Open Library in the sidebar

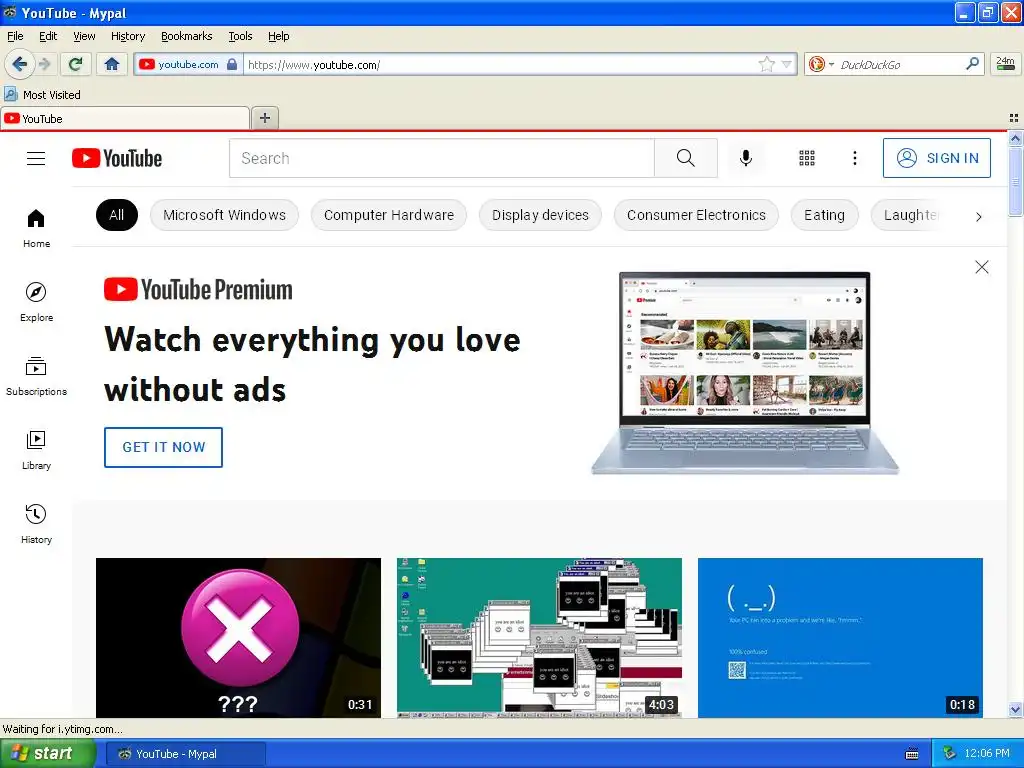pyautogui.click(x=36, y=450)
